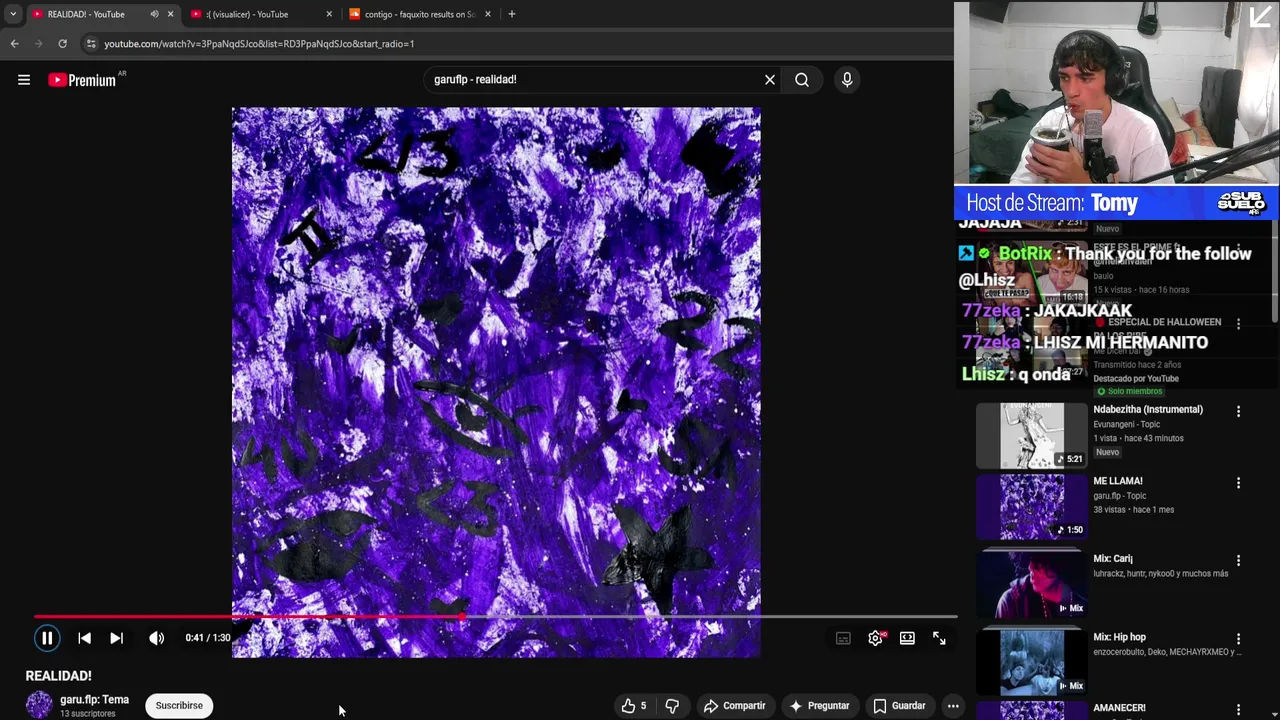Screen dimensions: 1280x720
Task: Go to YouTube Premium home logo
Action: pyautogui.click(x=82, y=80)
